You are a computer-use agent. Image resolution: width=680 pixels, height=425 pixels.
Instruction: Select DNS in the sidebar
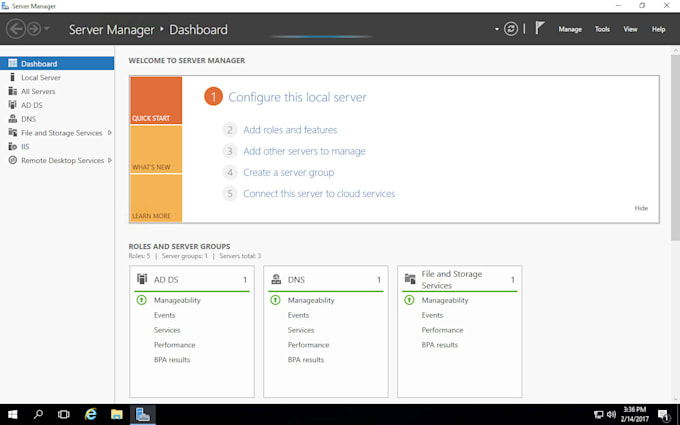(57, 119)
